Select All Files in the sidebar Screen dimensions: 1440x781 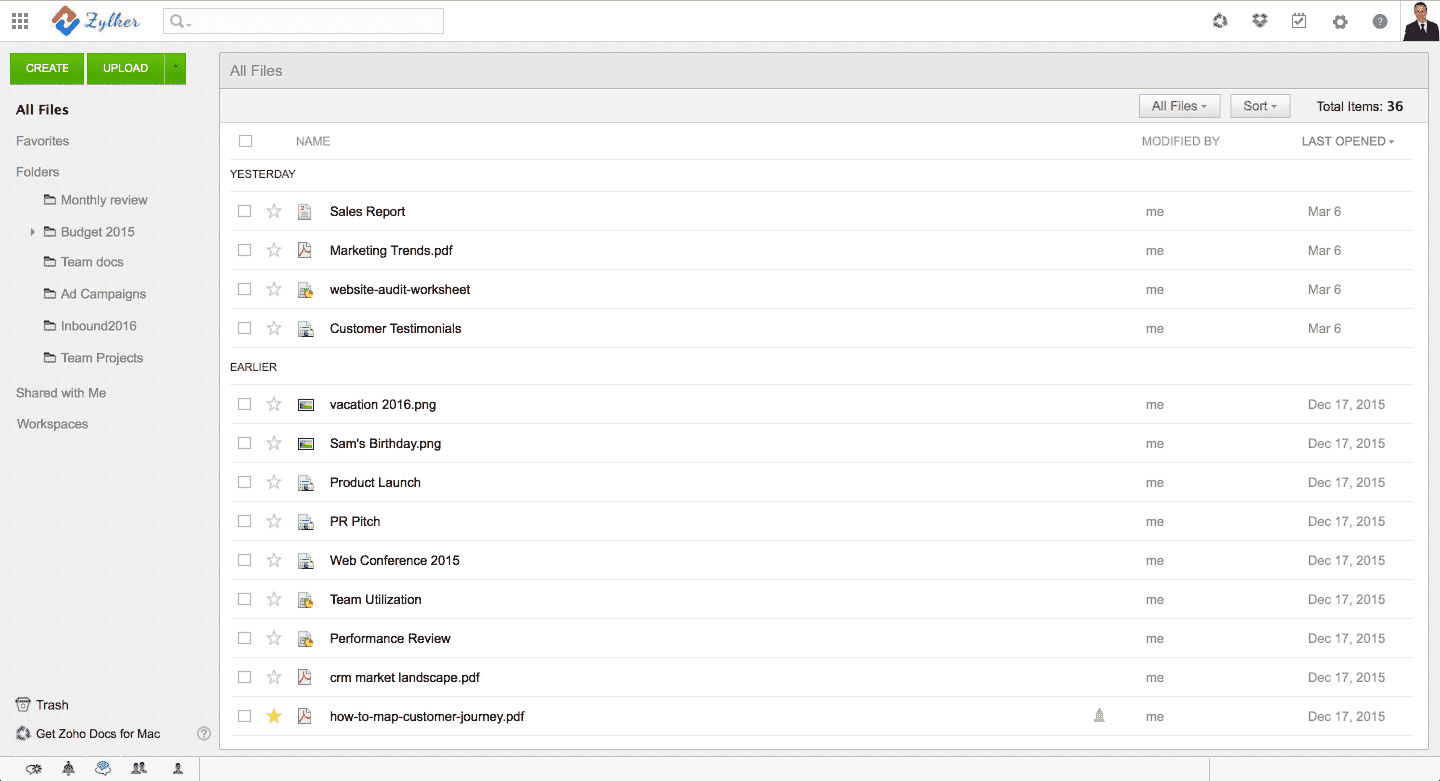(42, 110)
